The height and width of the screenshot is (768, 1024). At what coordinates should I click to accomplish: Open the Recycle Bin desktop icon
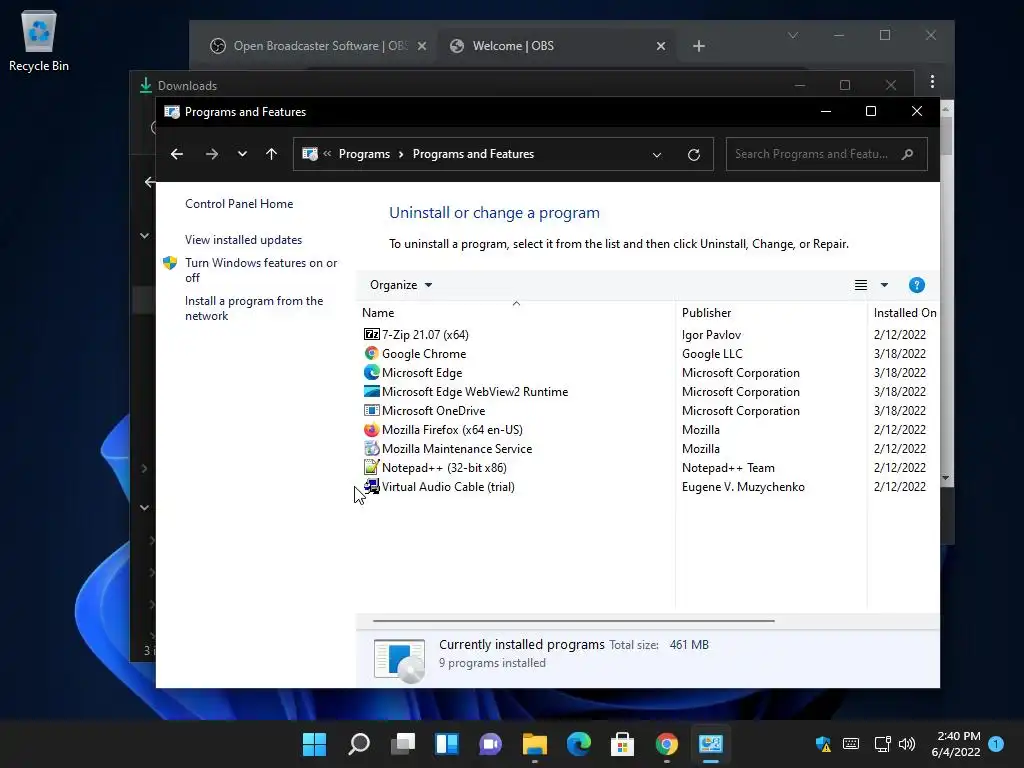pos(39,40)
